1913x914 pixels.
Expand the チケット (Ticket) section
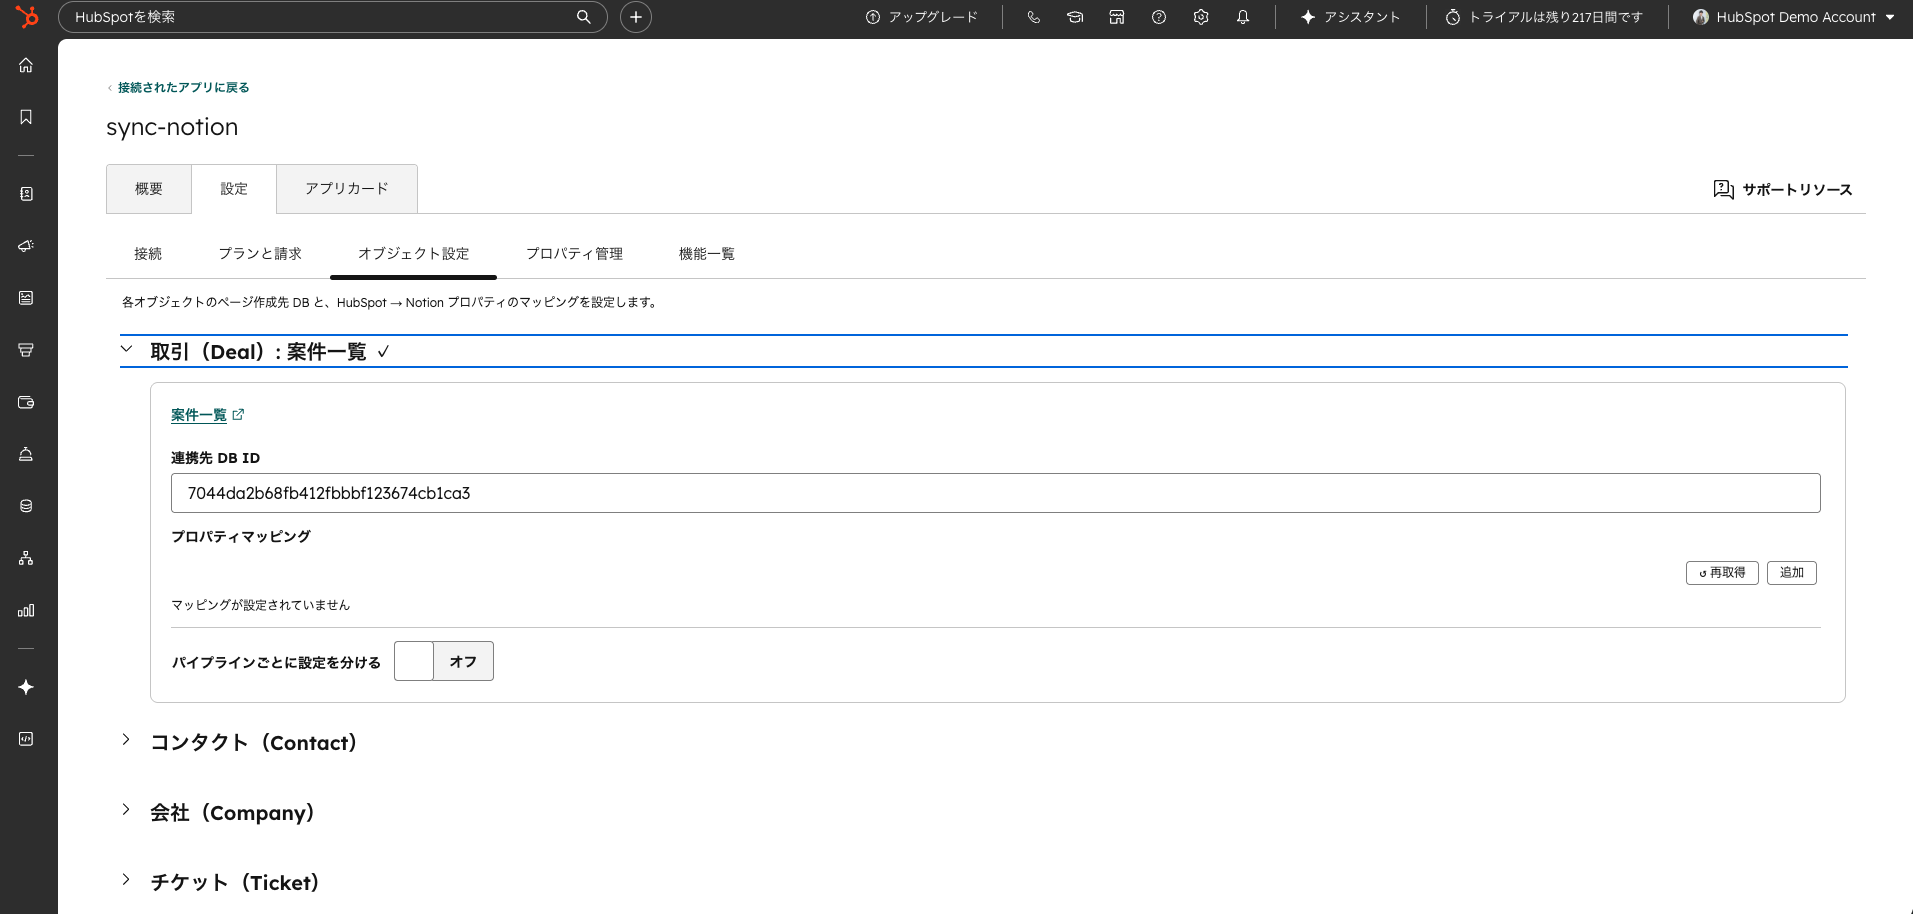[x=126, y=880]
